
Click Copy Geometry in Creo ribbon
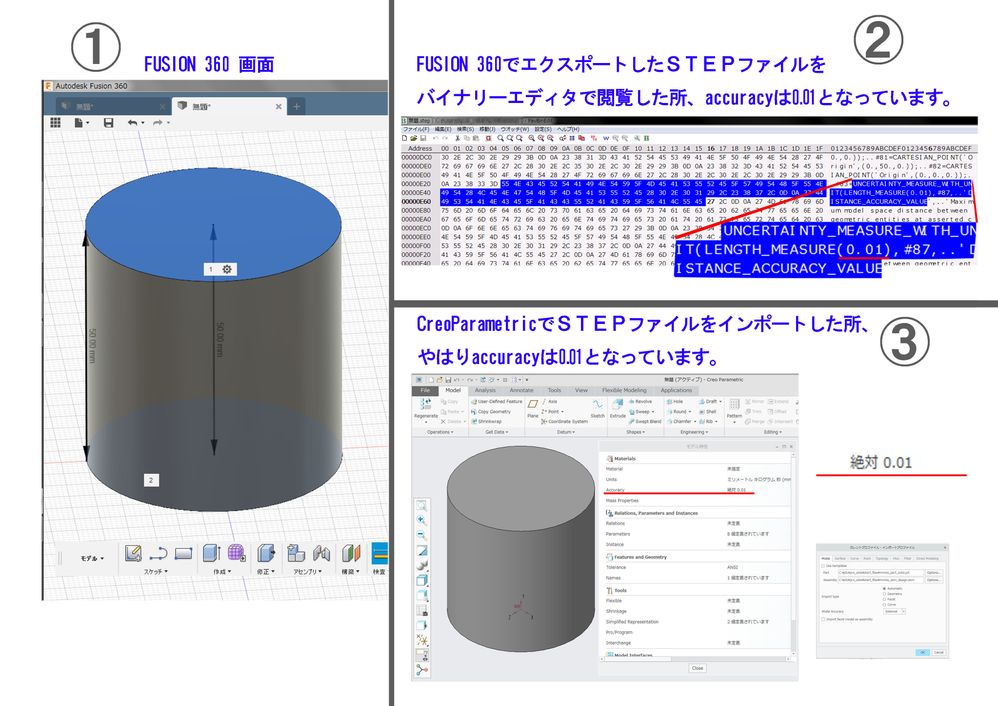click(x=491, y=412)
